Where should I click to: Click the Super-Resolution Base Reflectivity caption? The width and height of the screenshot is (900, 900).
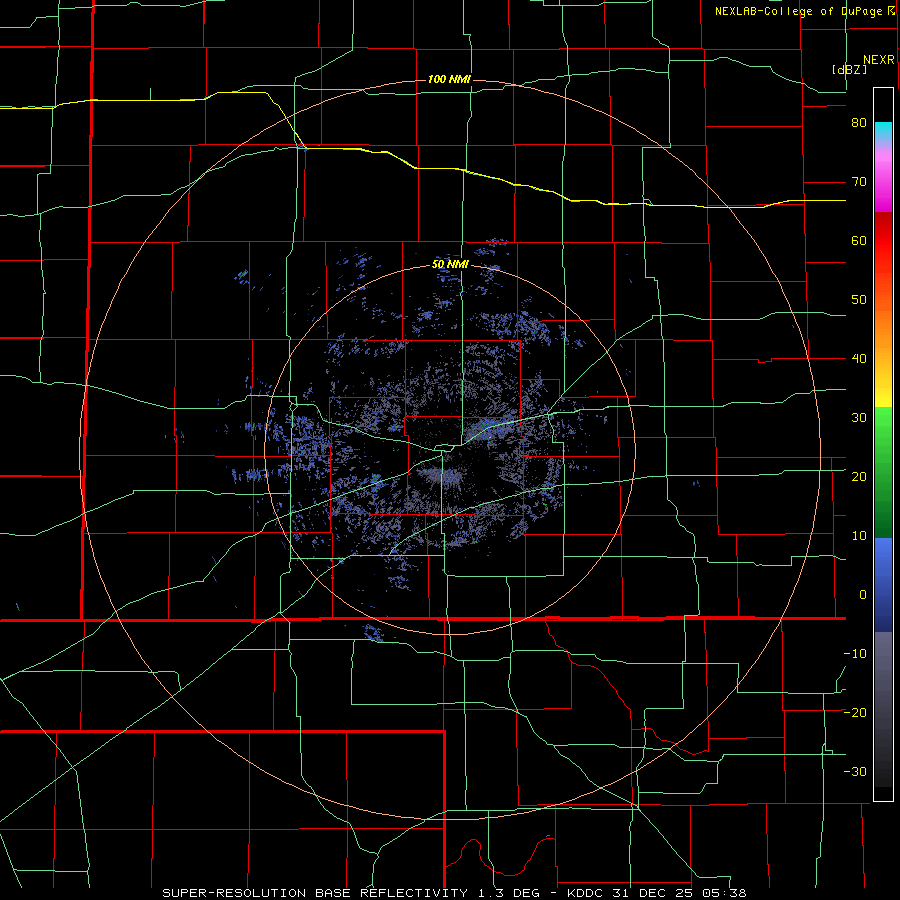click(454, 893)
